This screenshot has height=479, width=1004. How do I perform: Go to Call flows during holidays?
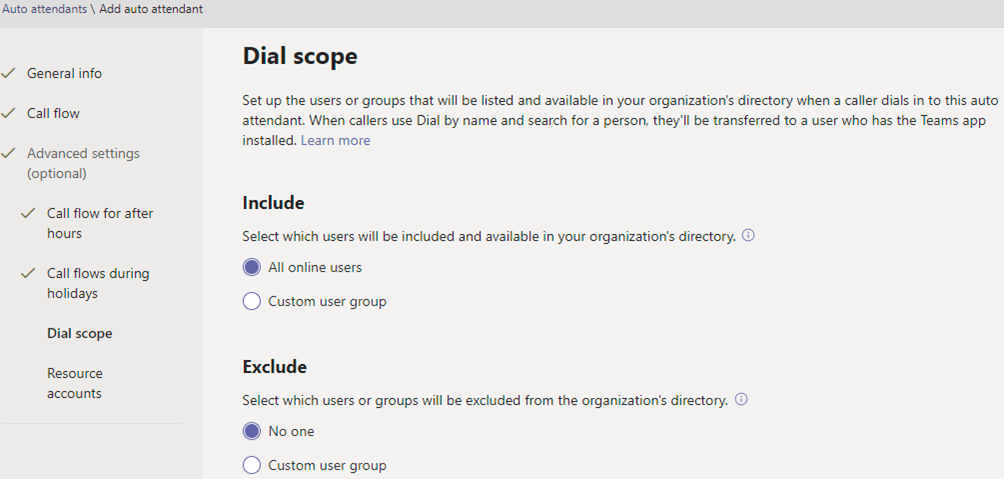pos(98,283)
